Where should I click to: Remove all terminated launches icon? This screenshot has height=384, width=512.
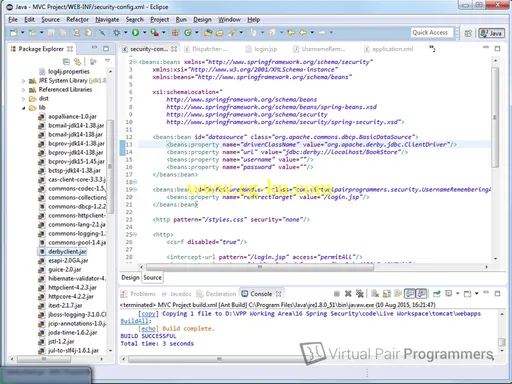coord(359,294)
